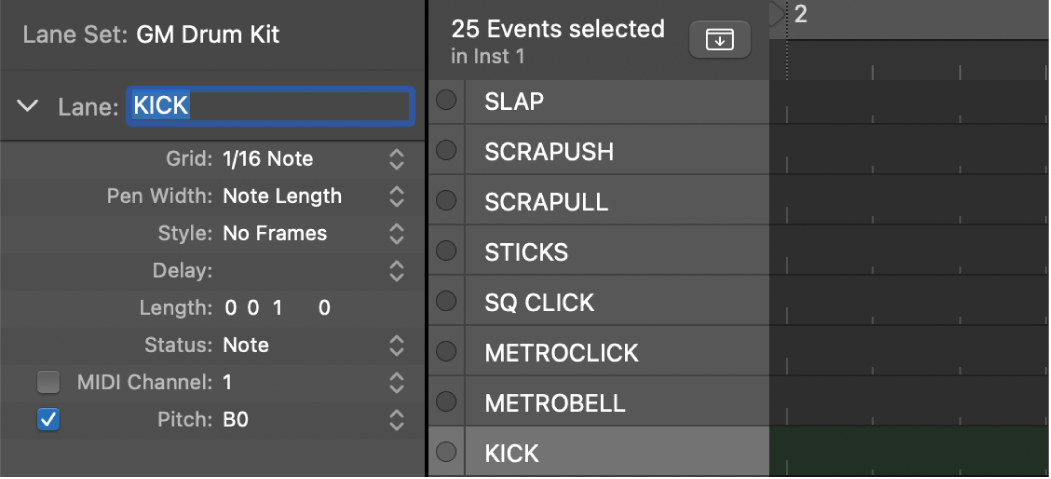
Task: Click the circle button beside SCRAPUSH lane
Action: tap(446, 151)
